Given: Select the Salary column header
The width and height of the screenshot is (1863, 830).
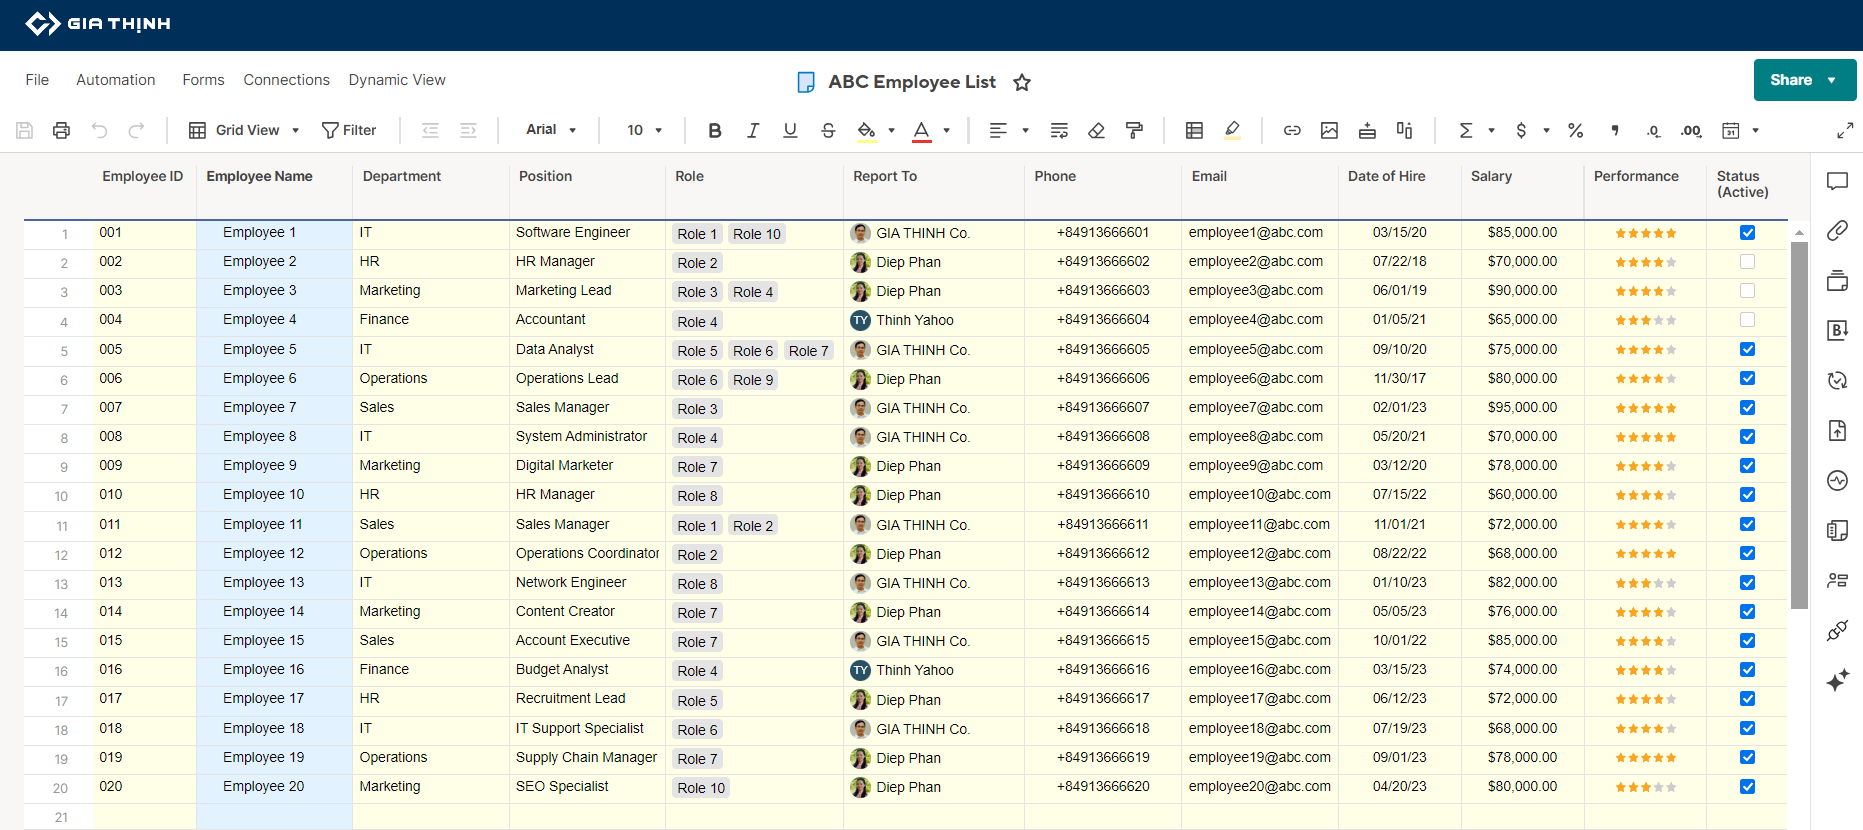Looking at the screenshot, I should point(1491,176).
